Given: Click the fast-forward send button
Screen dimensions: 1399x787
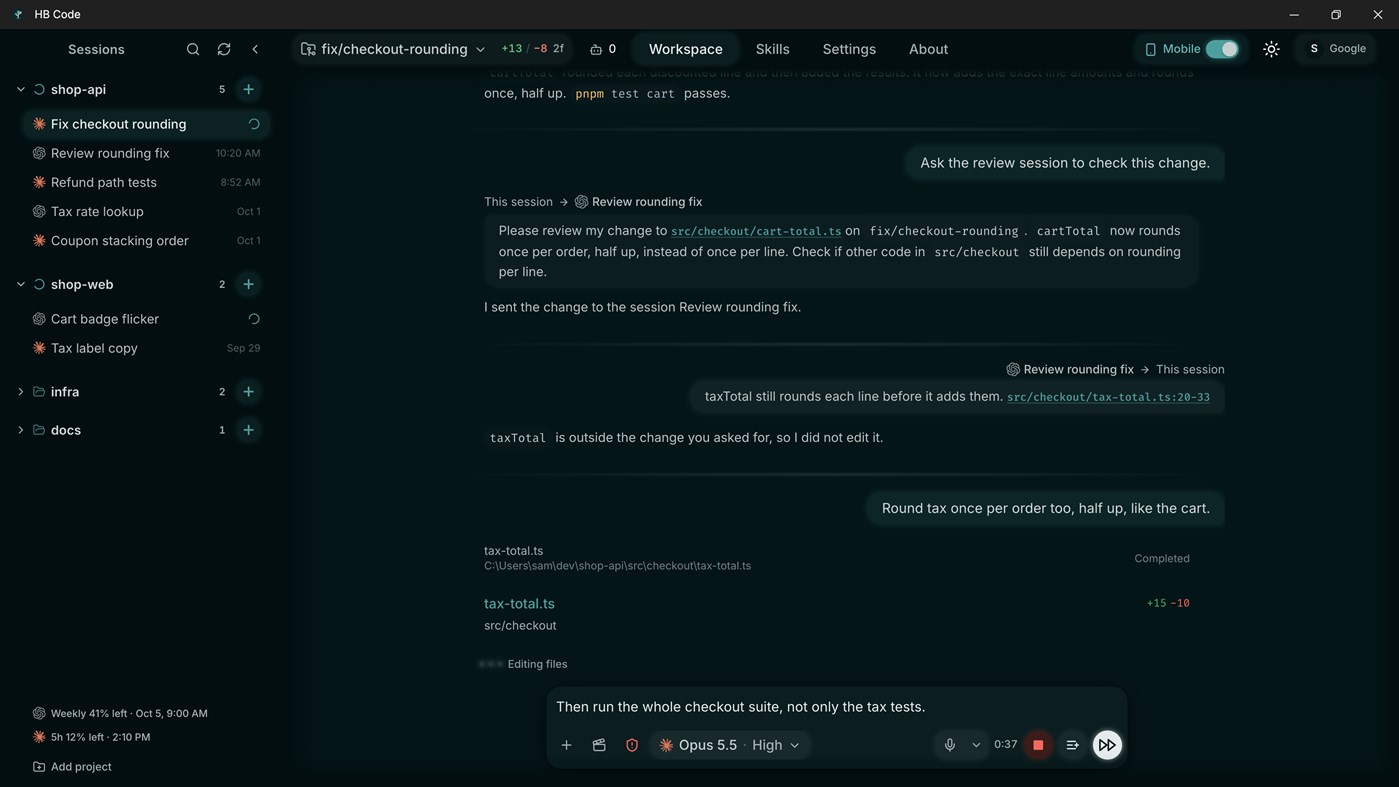Looking at the screenshot, I should [x=1107, y=745].
